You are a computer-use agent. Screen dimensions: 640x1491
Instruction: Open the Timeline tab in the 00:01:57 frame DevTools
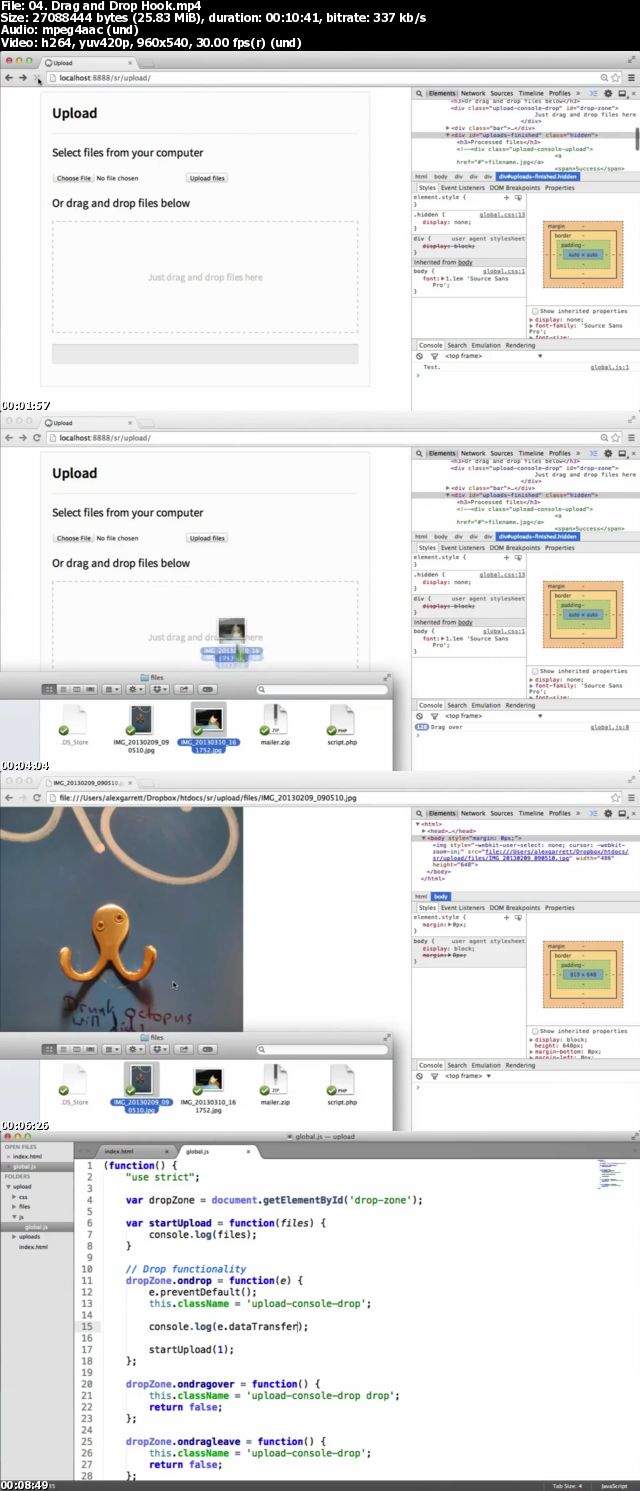531,93
